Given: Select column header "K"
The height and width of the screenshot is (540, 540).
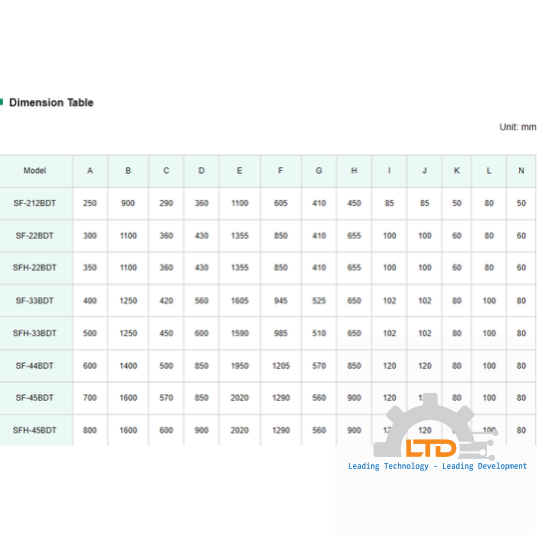Looking at the screenshot, I should (x=457, y=170).
